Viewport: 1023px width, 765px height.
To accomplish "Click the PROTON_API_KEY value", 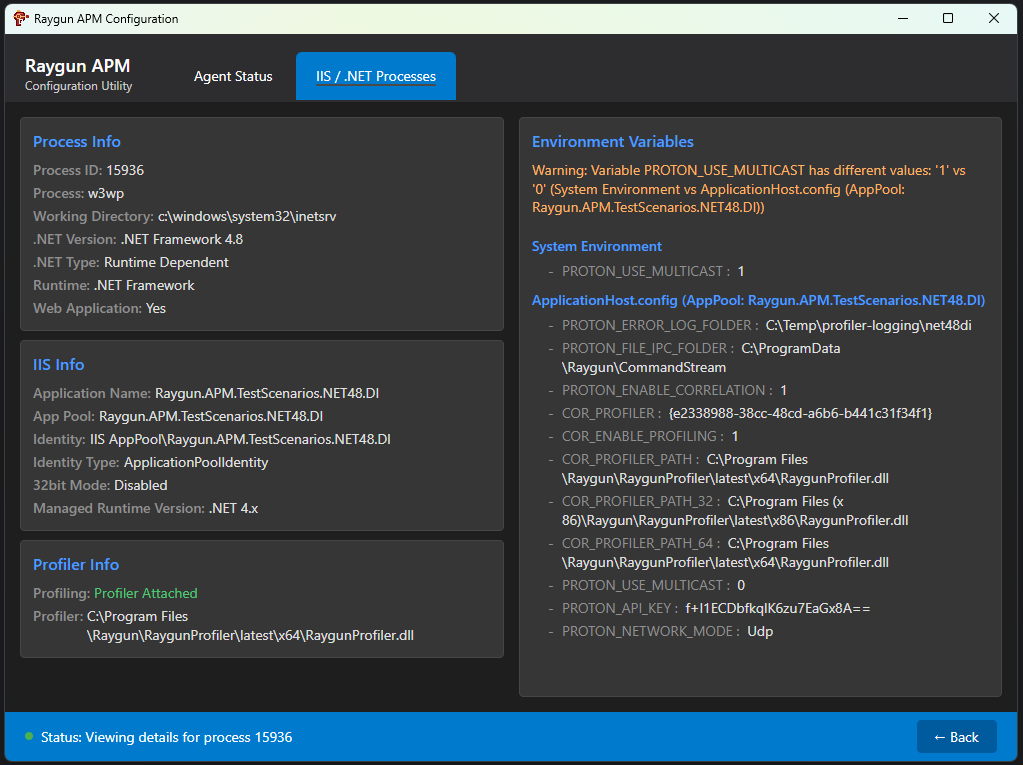I will (778, 608).
